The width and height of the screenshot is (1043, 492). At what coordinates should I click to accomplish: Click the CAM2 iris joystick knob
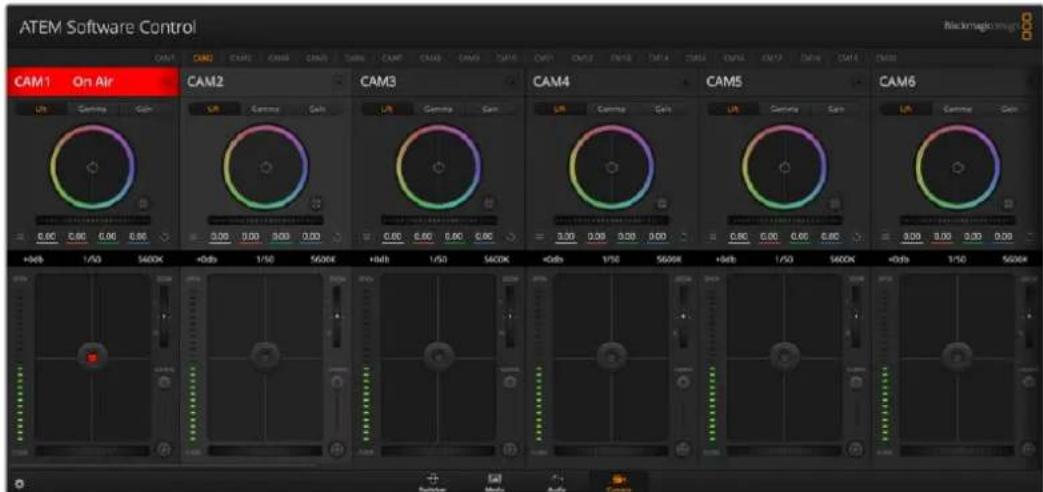click(x=265, y=356)
